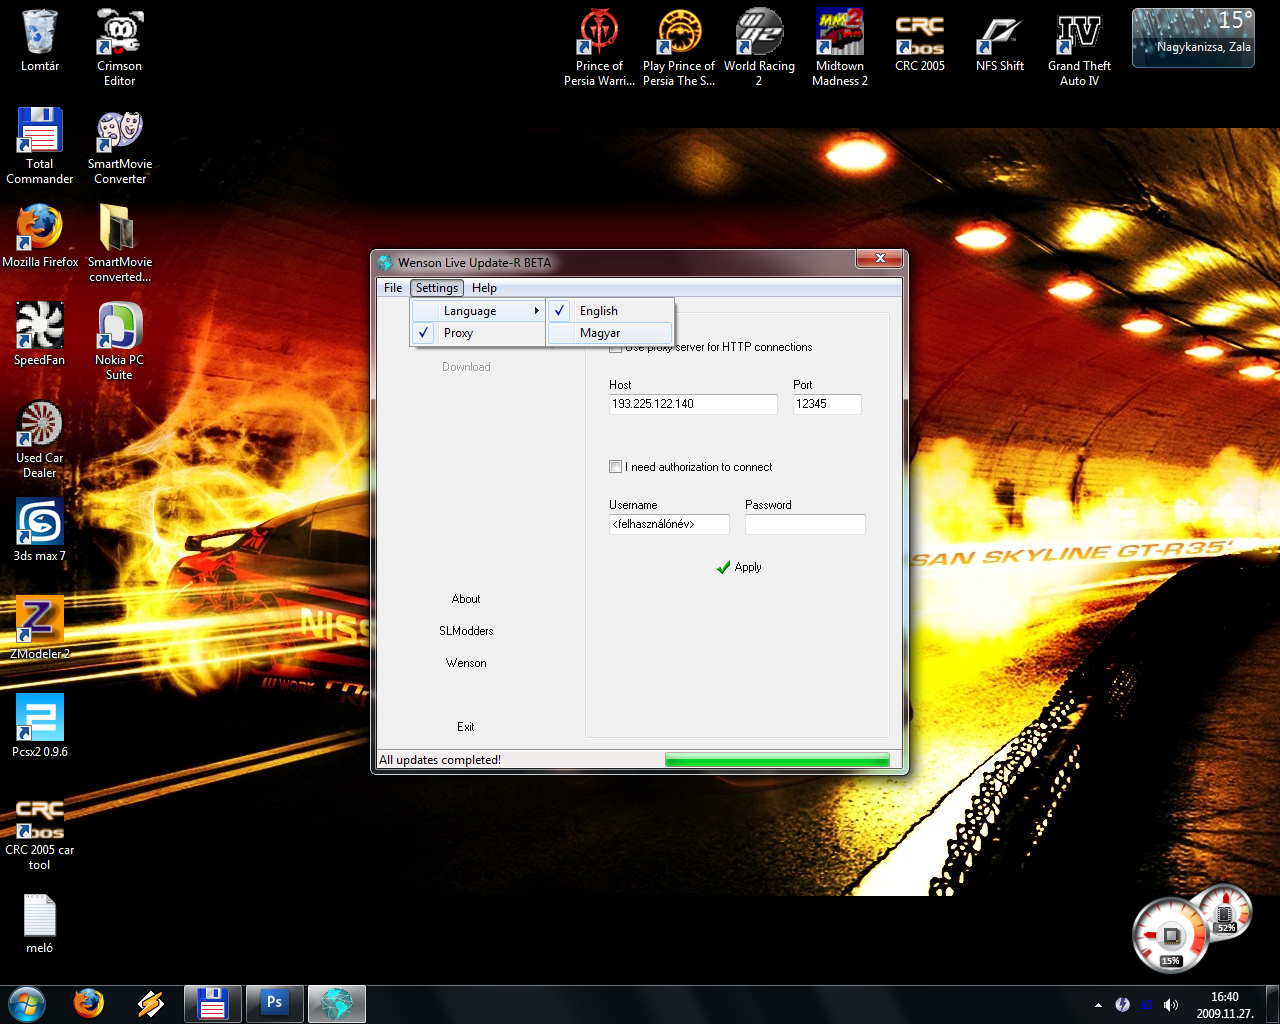The height and width of the screenshot is (1024, 1280).
Task: Click the Host address field
Action: (x=693, y=404)
